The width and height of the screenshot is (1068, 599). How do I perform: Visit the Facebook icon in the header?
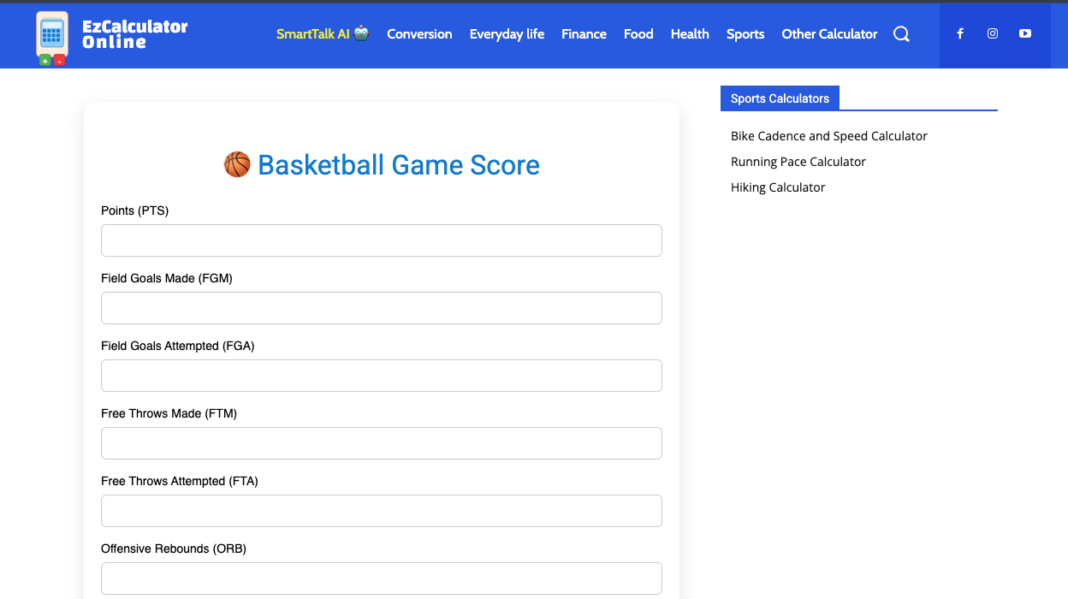coord(959,33)
